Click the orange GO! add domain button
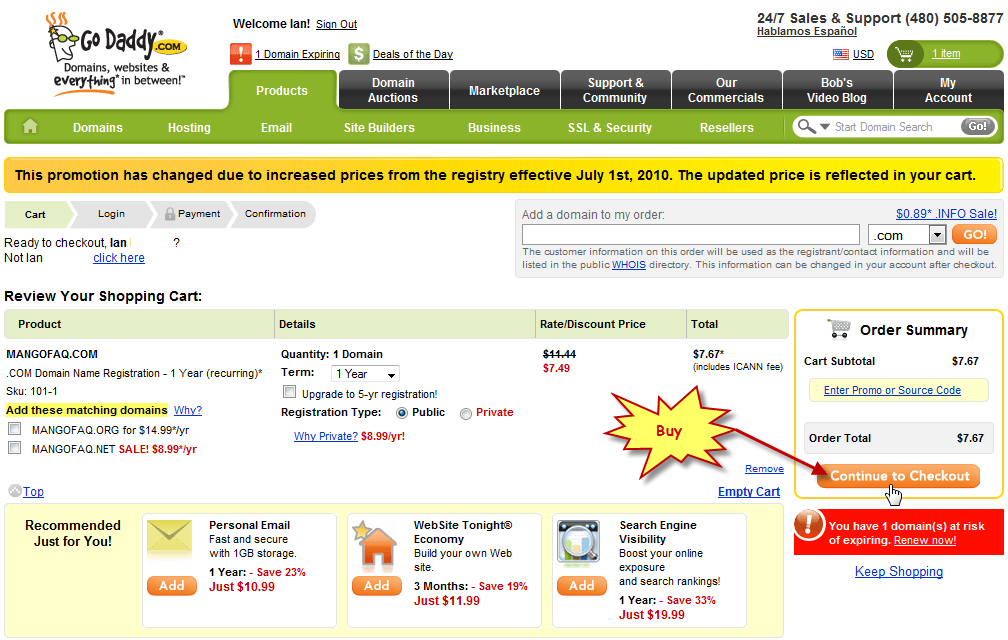The image size is (1008, 640). point(975,235)
